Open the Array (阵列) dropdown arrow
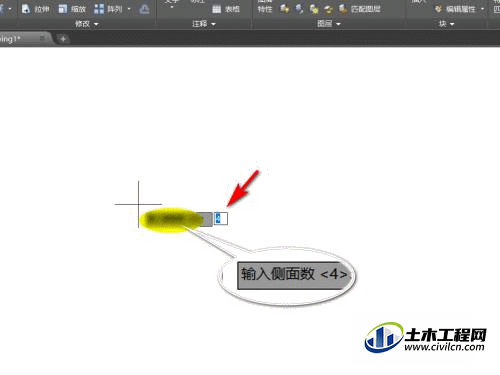 (x=129, y=9)
